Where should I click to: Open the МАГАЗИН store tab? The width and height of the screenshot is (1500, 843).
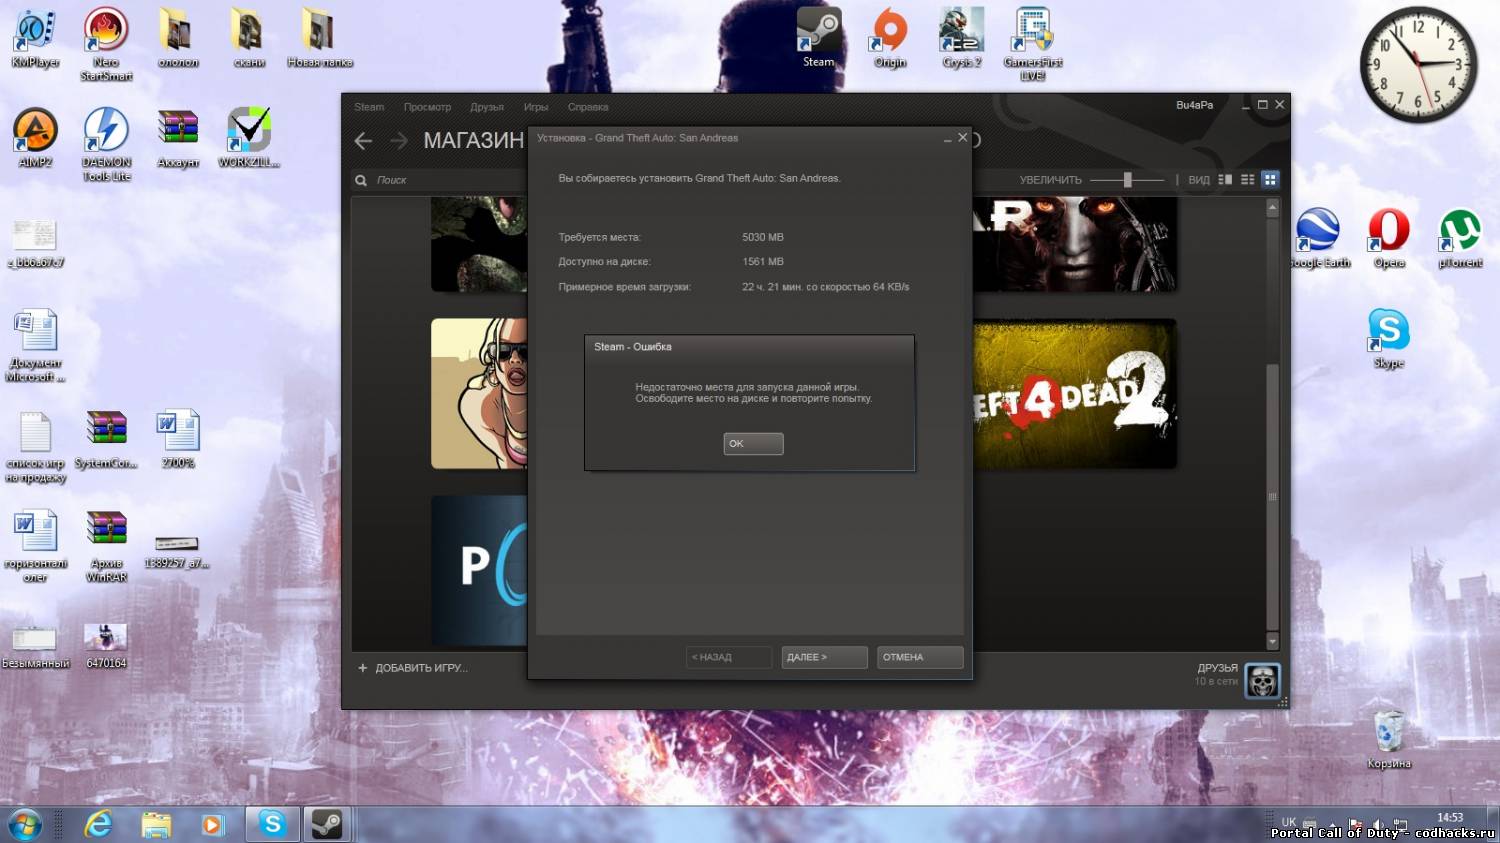(473, 141)
